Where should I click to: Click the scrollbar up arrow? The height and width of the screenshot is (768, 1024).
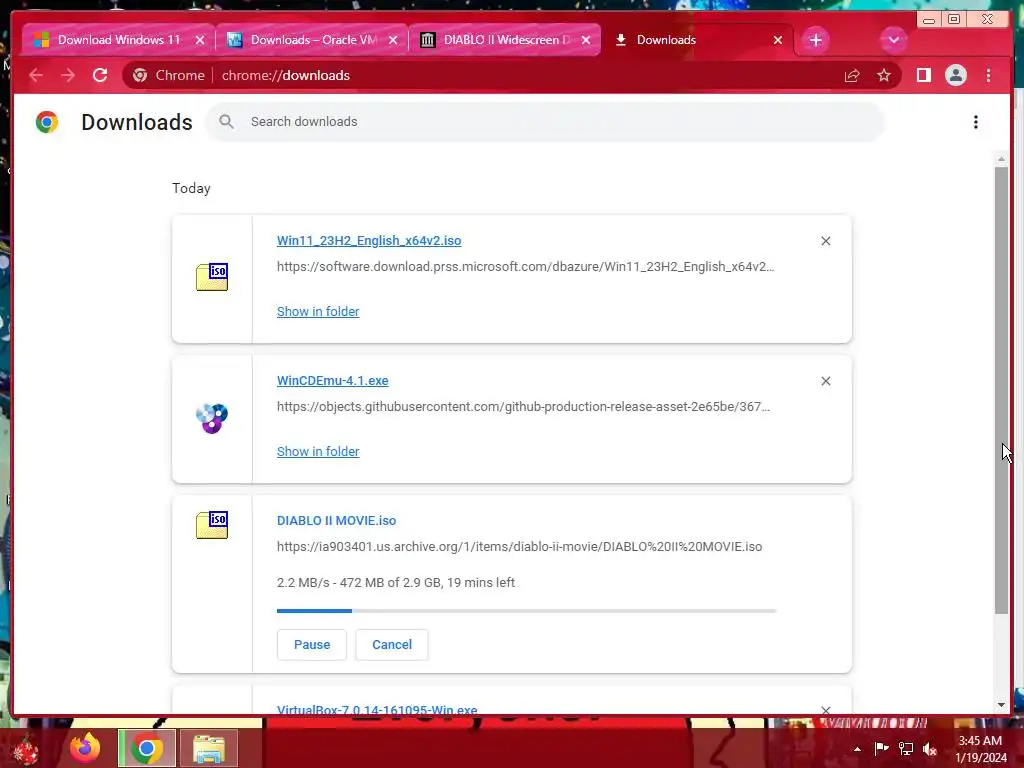[1001, 159]
